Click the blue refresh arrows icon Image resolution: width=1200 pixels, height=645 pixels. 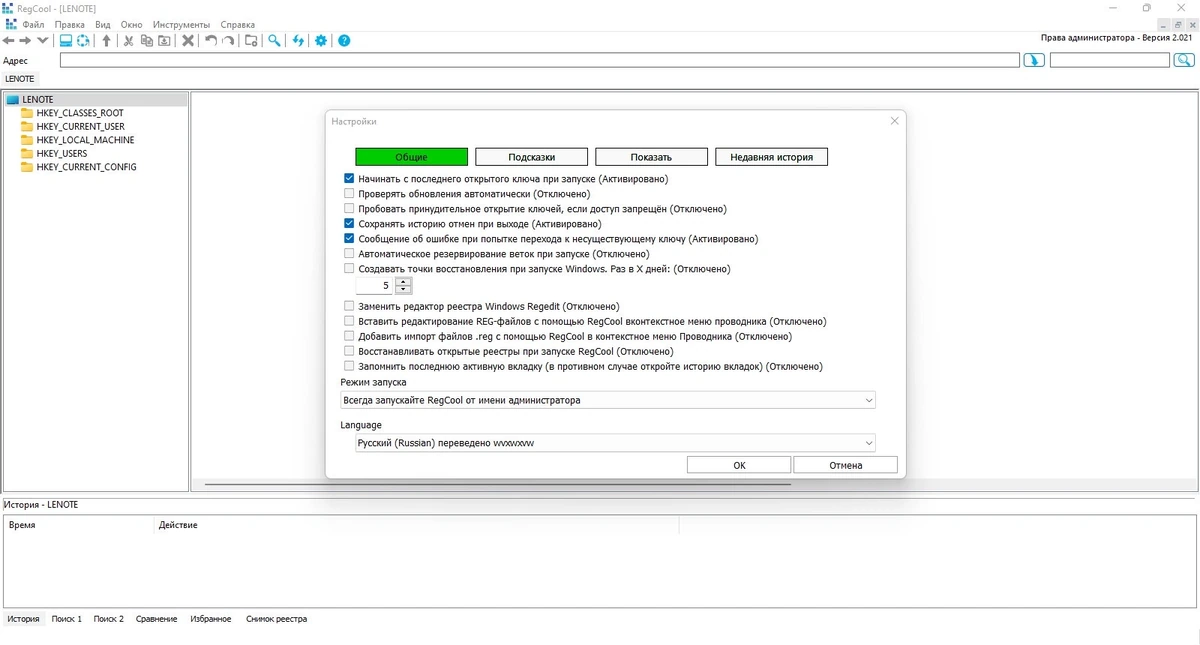click(298, 41)
